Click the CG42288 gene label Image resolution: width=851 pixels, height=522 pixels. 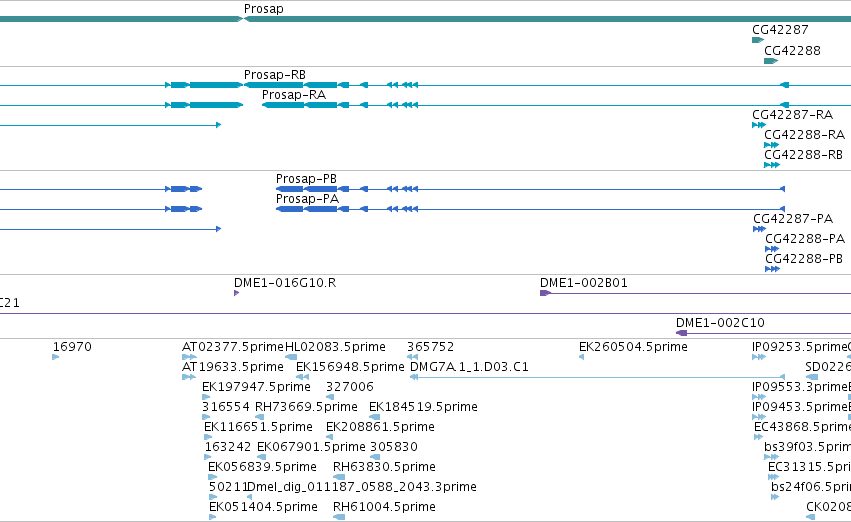coord(792,51)
